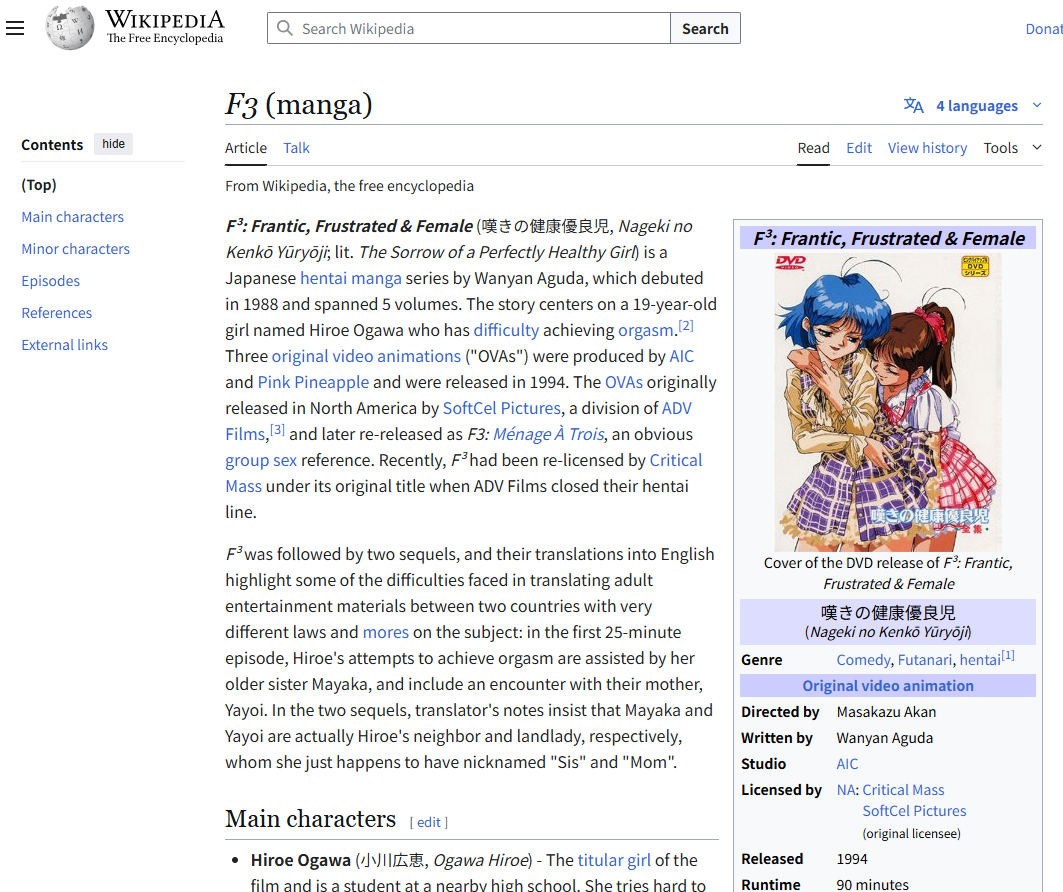
Task: Select the Read tab
Action: point(813,148)
